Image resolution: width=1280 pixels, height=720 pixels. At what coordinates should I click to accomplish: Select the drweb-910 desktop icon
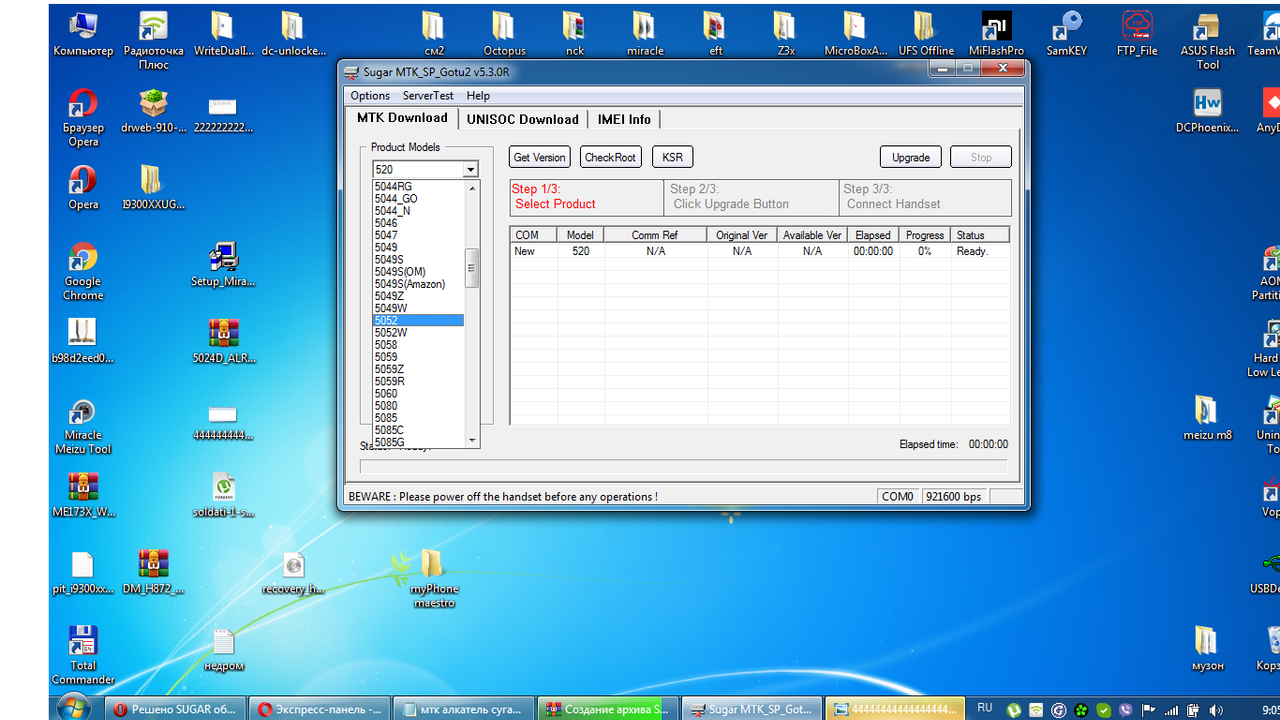(x=153, y=111)
